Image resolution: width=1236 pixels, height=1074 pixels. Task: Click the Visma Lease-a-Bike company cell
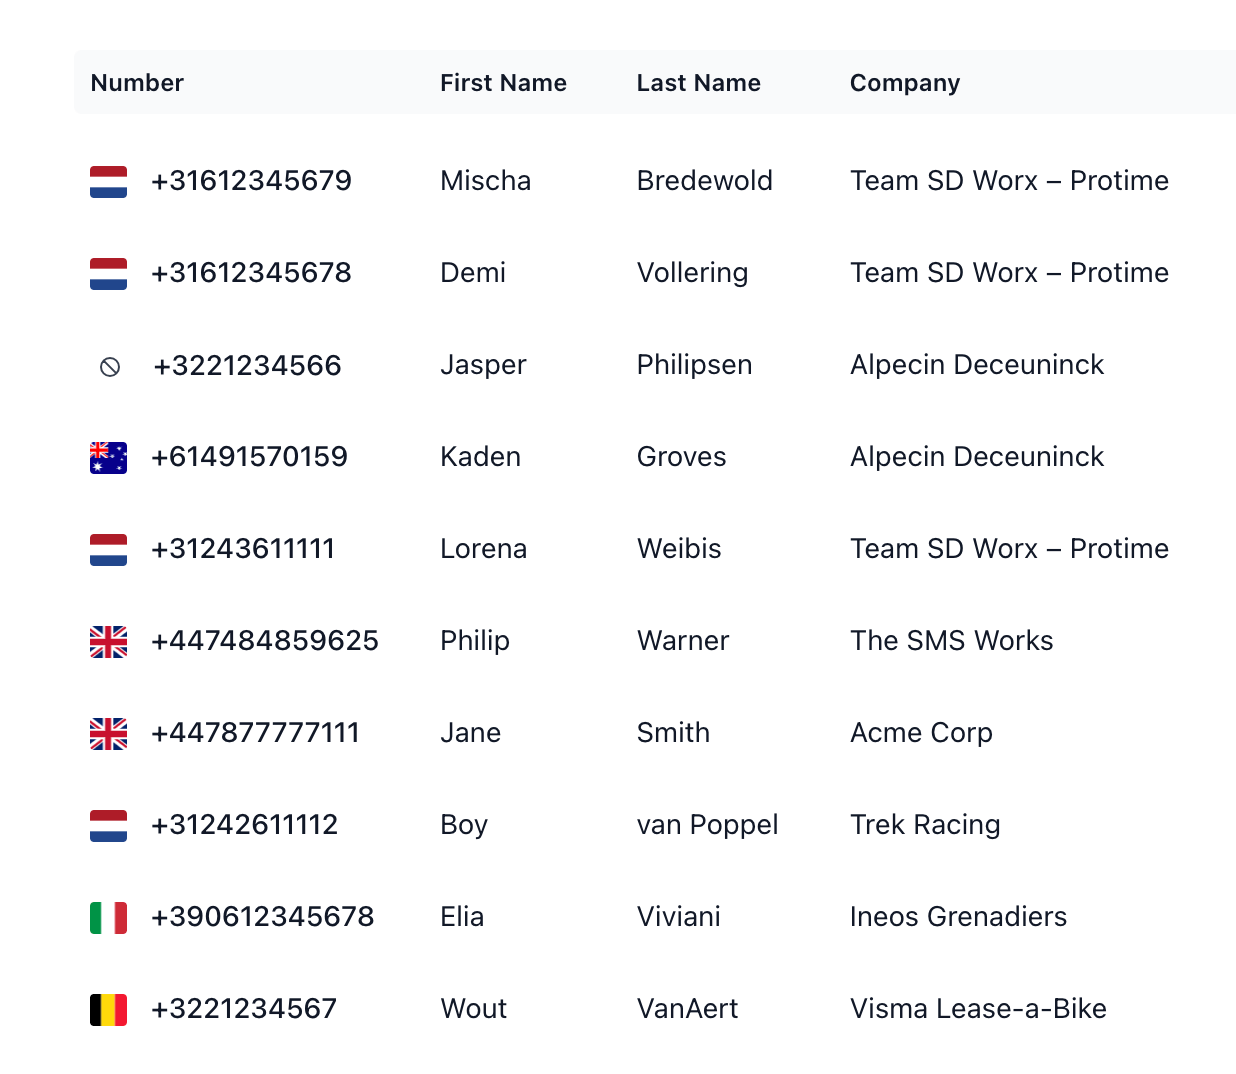(x=978, y=1009)
